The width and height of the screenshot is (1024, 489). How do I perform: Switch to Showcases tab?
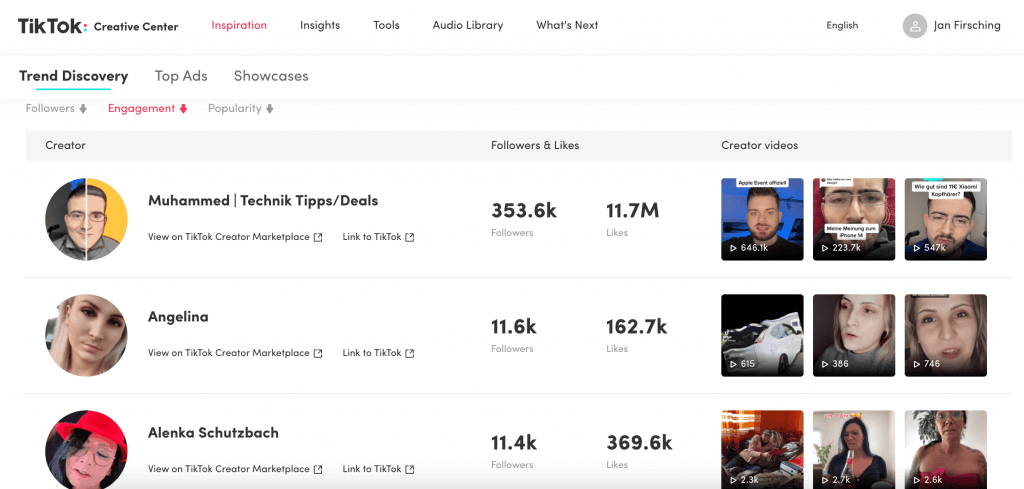(271, 76)
